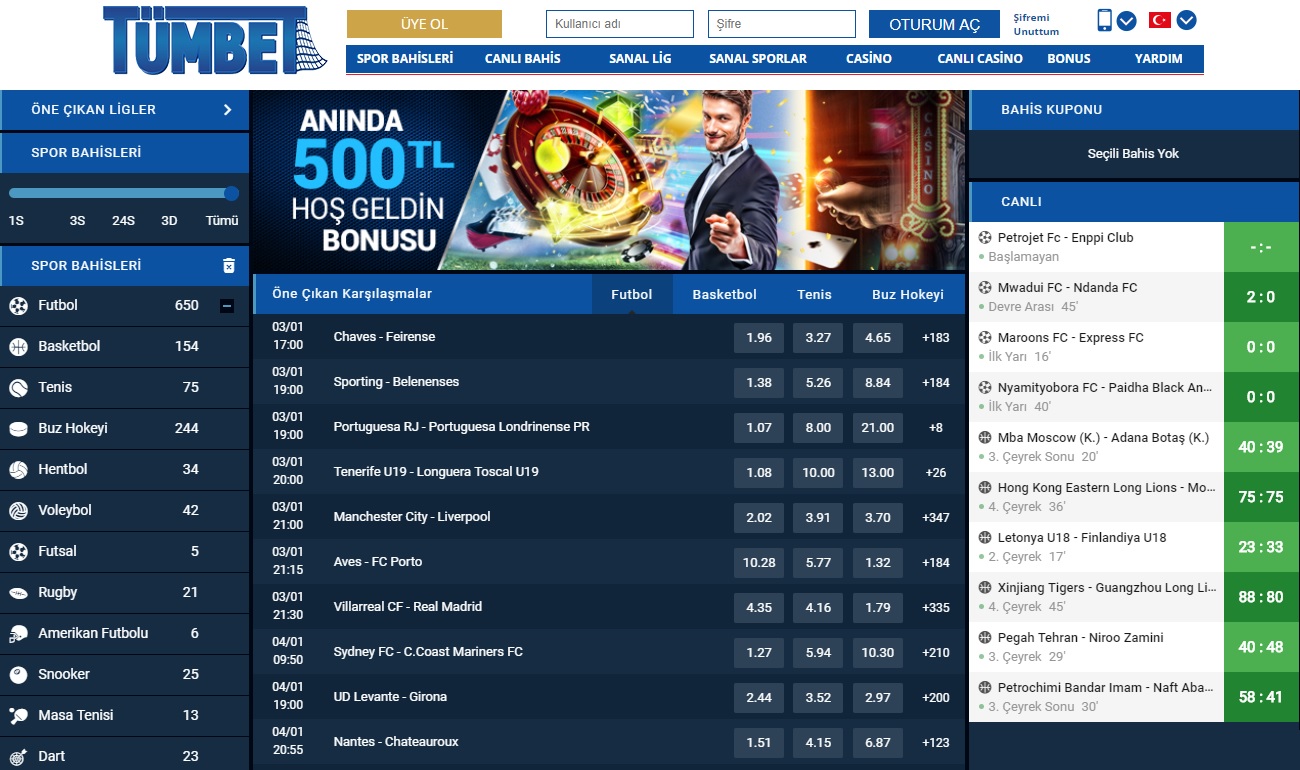Select the 1.79 odds for Villarreal CF - Real Madrid
Screen dimensions: 1300x770
(877, 607)
